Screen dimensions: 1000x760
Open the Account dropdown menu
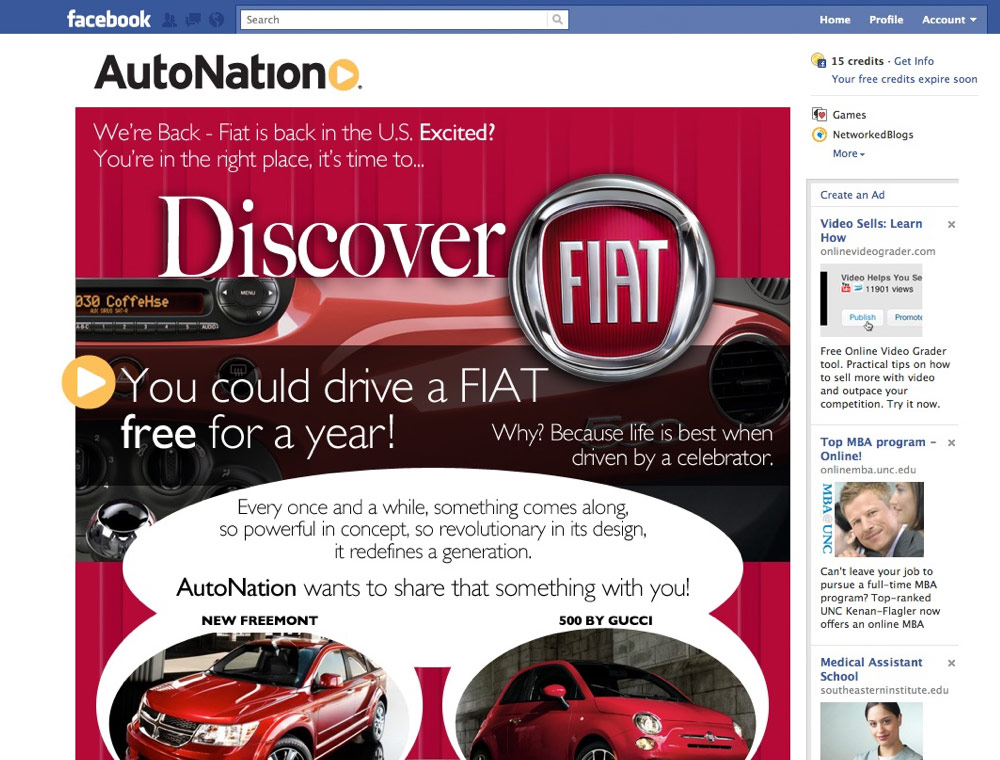click(x=946, y=19)
